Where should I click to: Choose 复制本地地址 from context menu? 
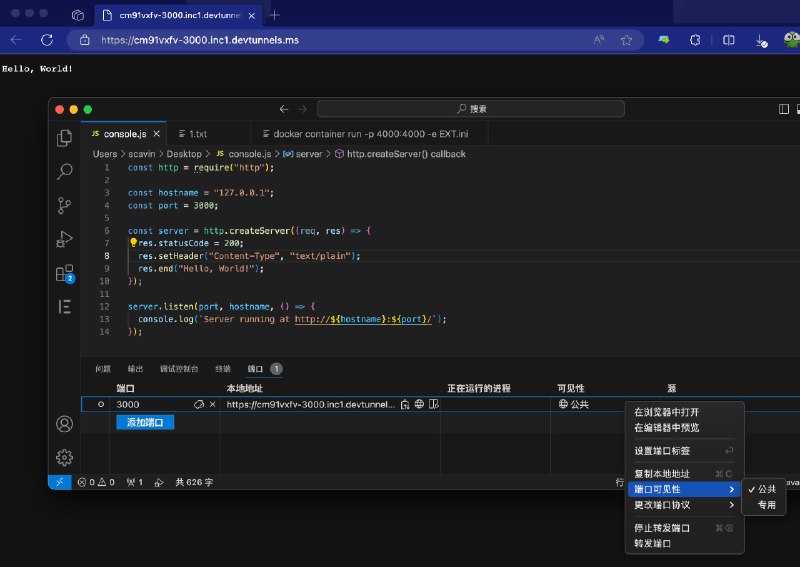[684, 474]
